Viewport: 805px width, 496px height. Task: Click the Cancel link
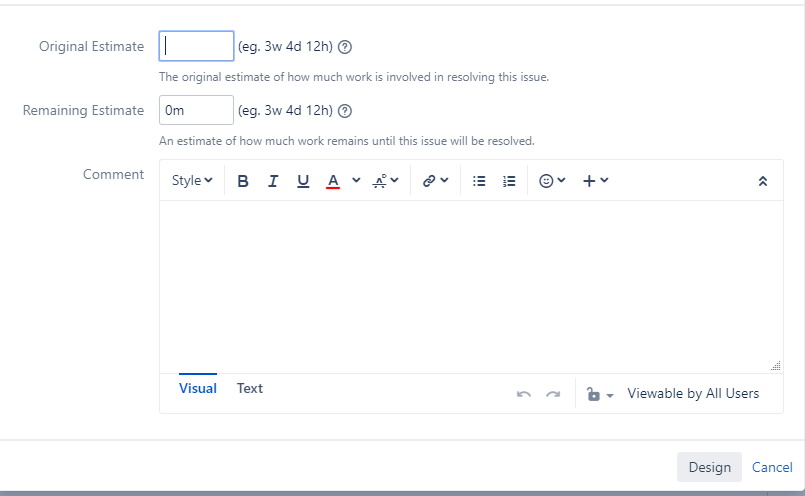coord(772,467)
